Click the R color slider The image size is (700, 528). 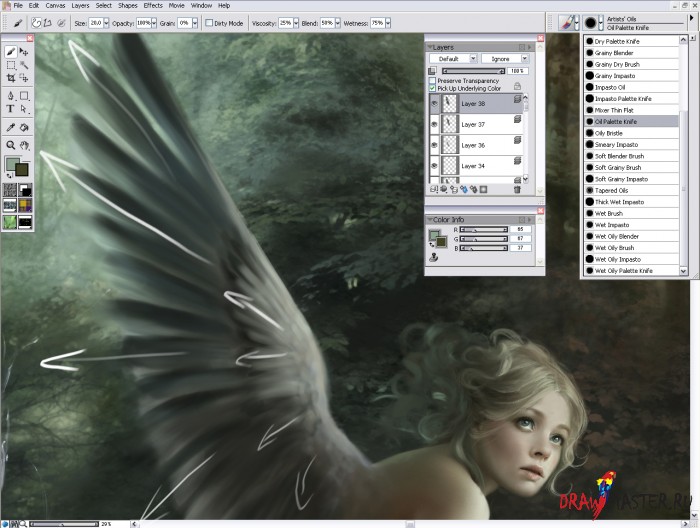[484, 229]
